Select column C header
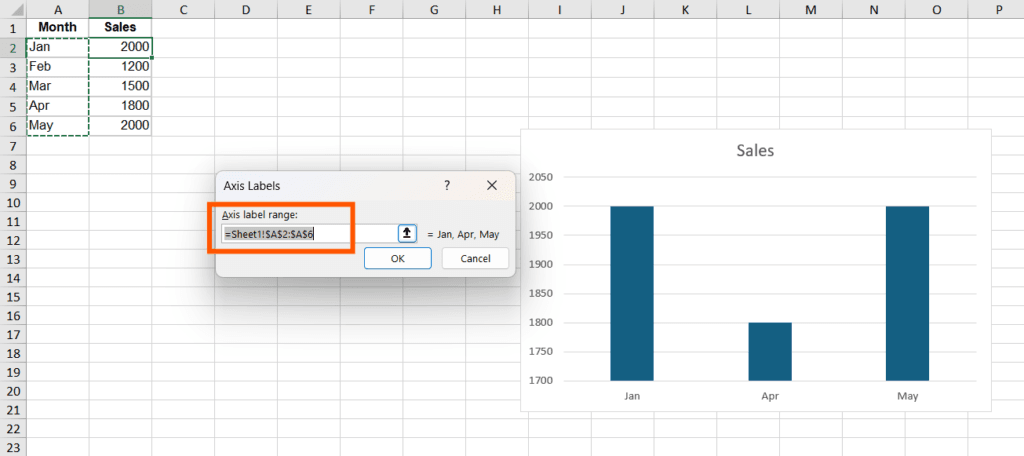Viewport: 1024px width, 456px height. 183,9
